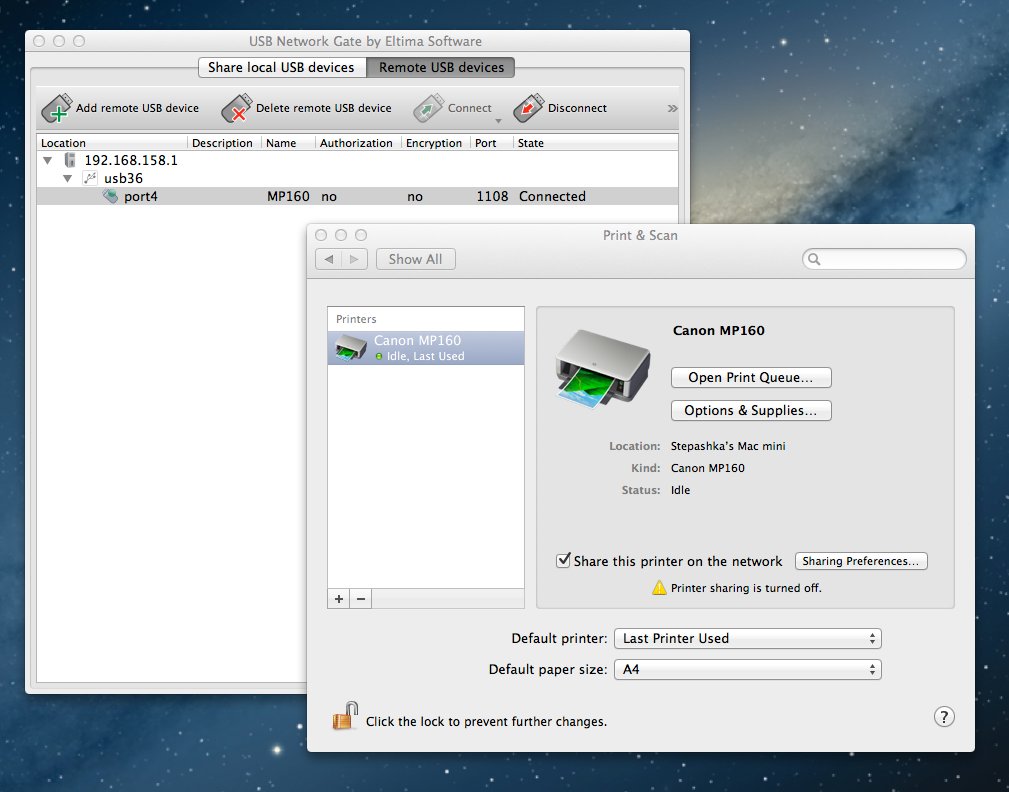This screenshot has width=1009, height=792.
Task: Sort by the Name column header
Action: (288, 143)
